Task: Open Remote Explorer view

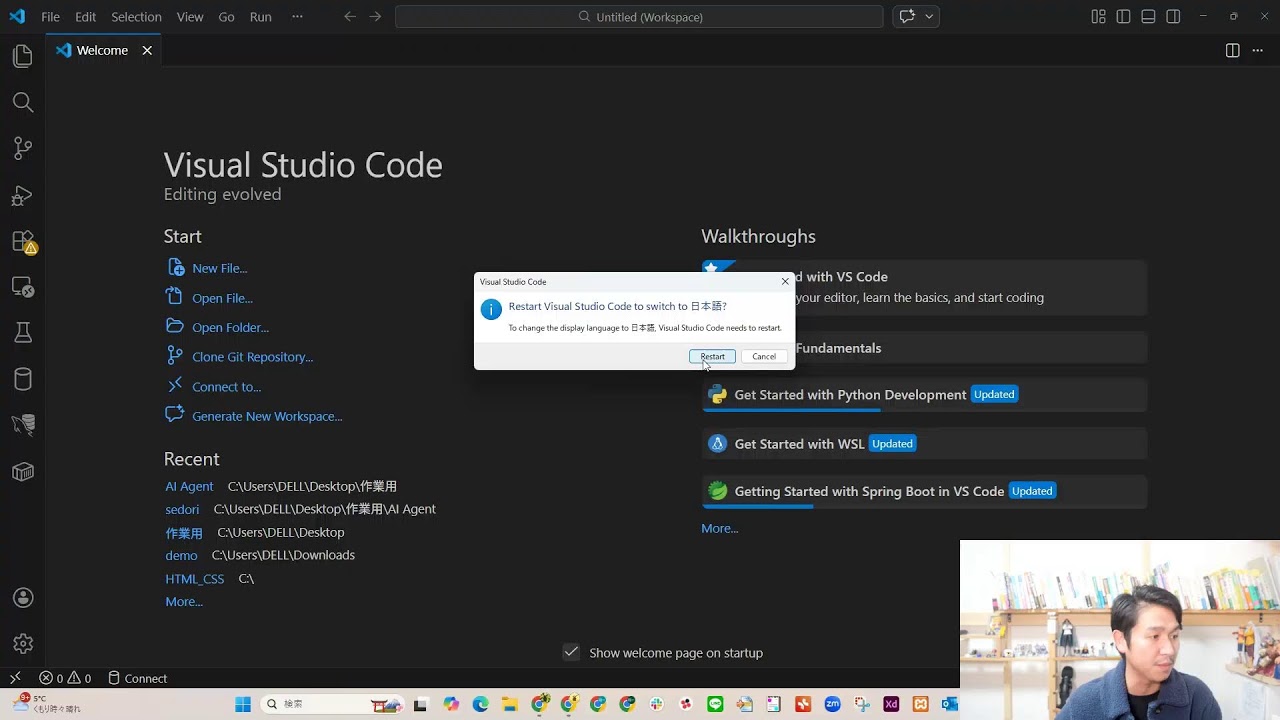Action: (23, 287)
